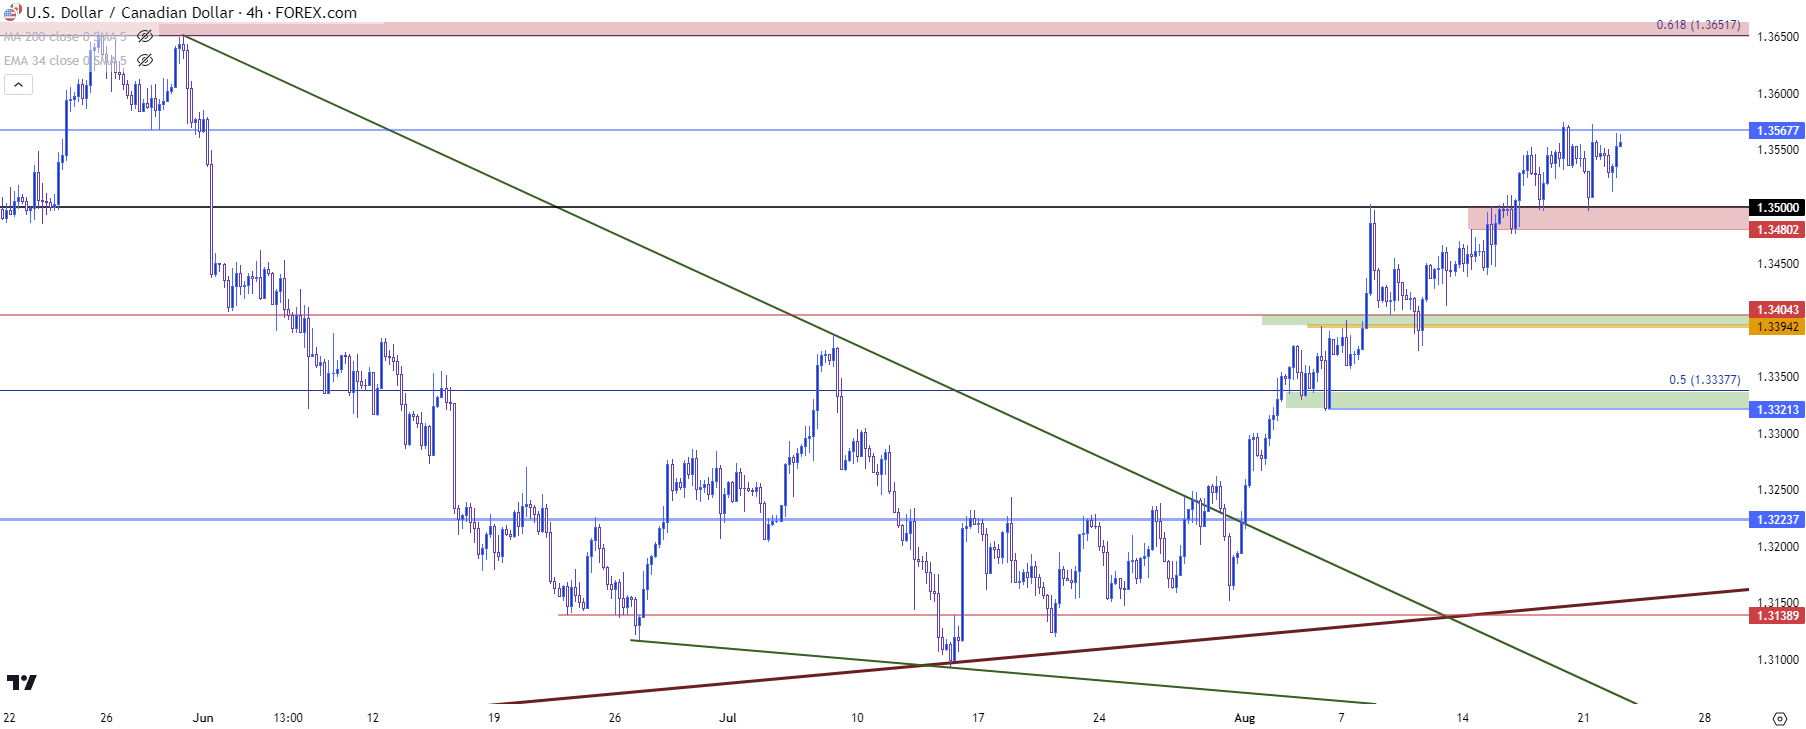Click the 1.34500 price axis tick
This screenshot has height=729, width=1806.
click(x=1777, y=264)
